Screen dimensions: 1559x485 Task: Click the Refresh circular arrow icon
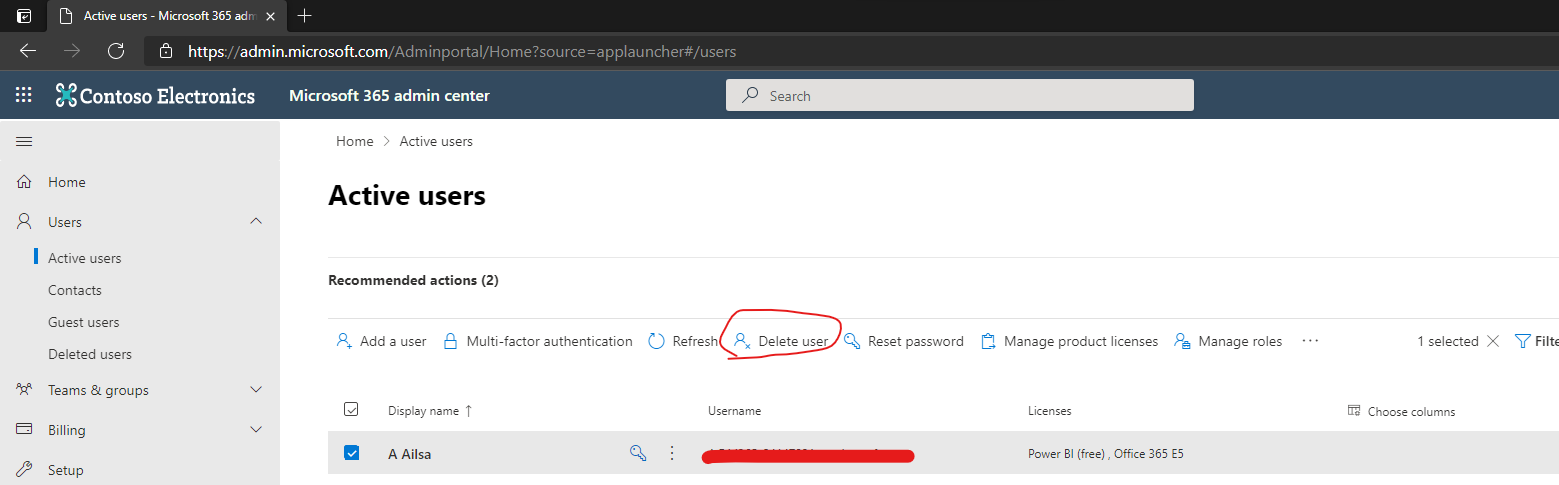tap(657, 341)
